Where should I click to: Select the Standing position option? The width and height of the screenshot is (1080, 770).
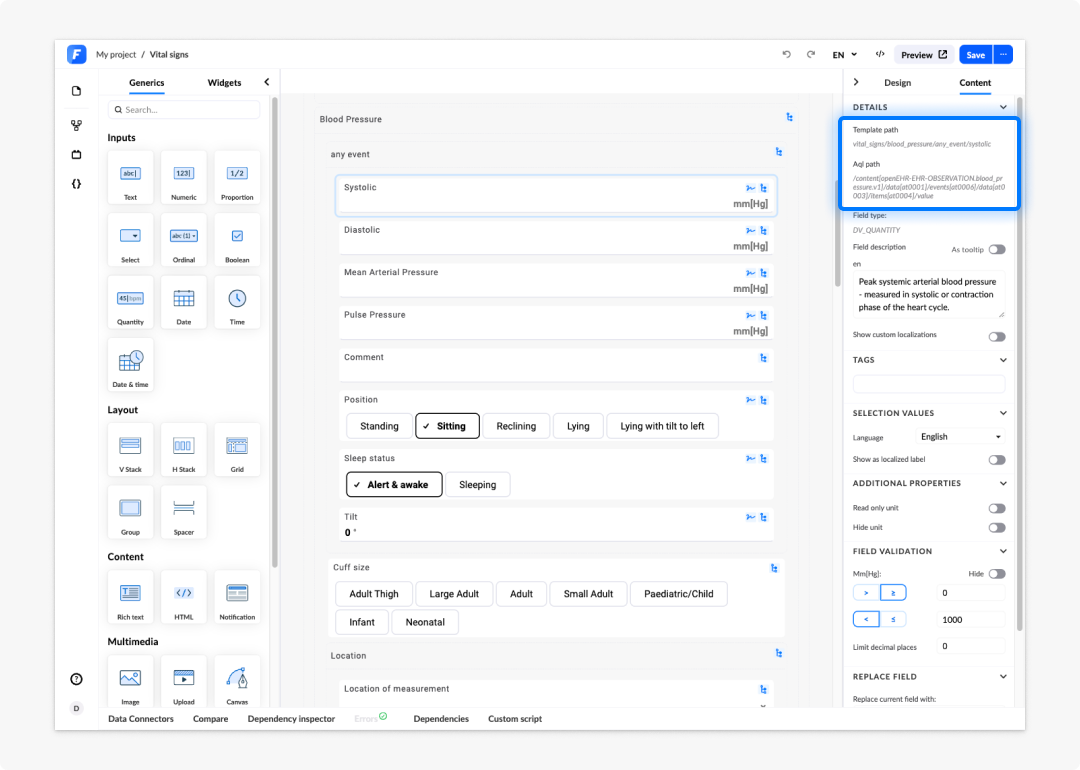coord(380,426)
